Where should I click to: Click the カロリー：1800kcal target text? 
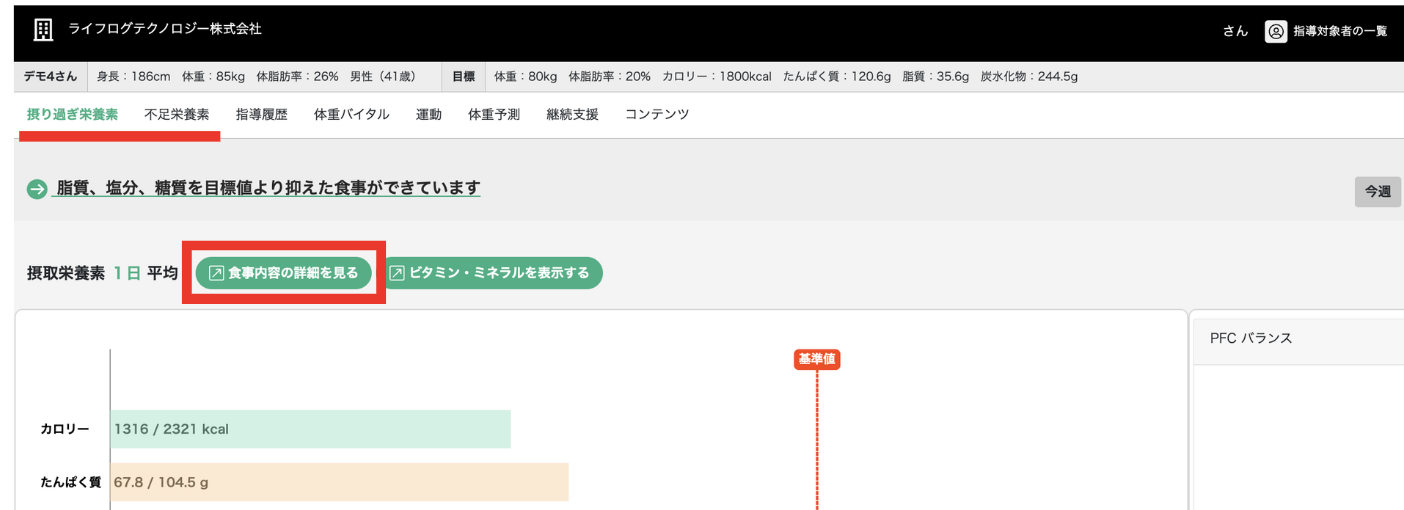716,76
